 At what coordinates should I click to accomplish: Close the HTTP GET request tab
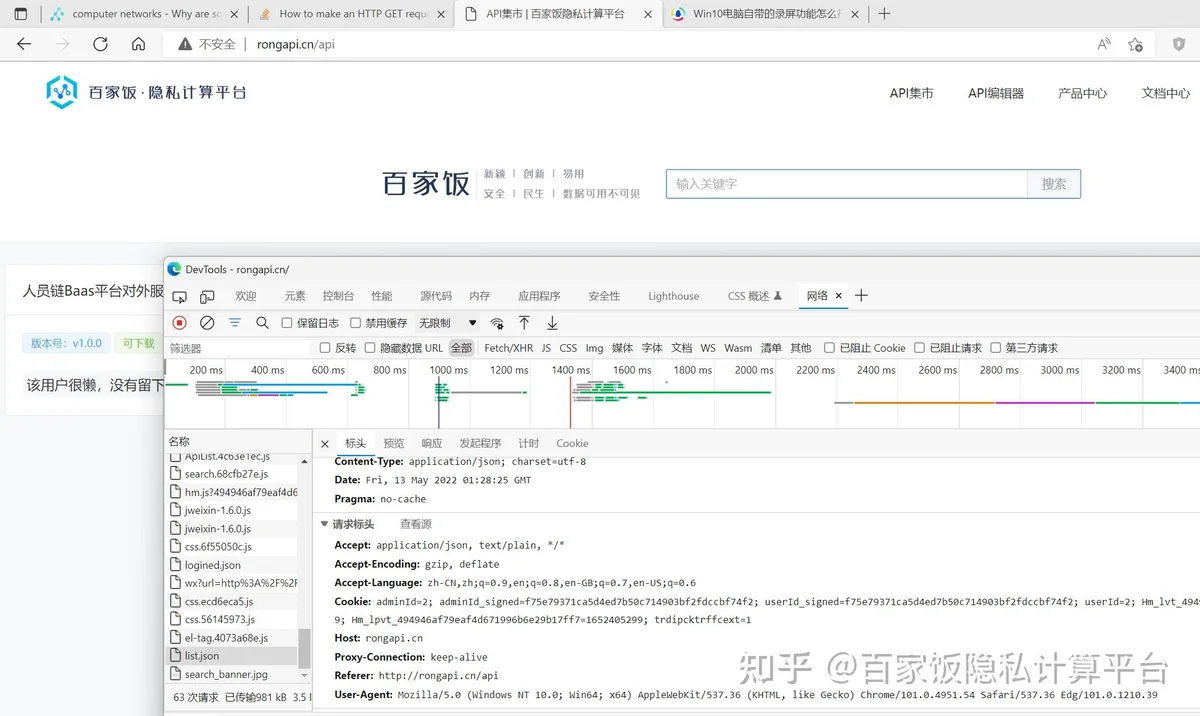[441, 14]
